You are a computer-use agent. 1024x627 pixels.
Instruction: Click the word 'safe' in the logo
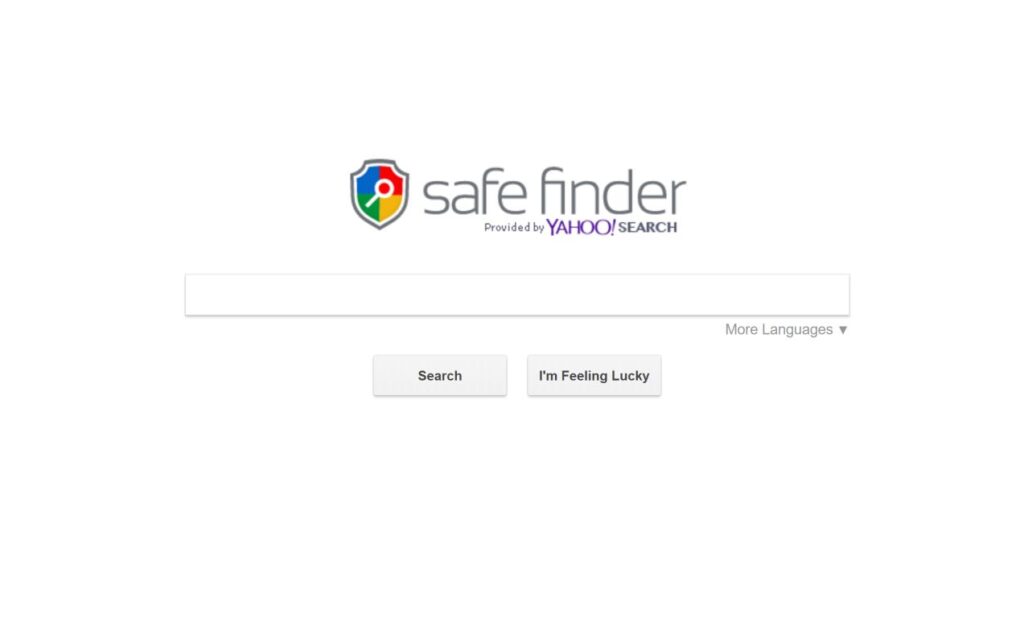475,193
